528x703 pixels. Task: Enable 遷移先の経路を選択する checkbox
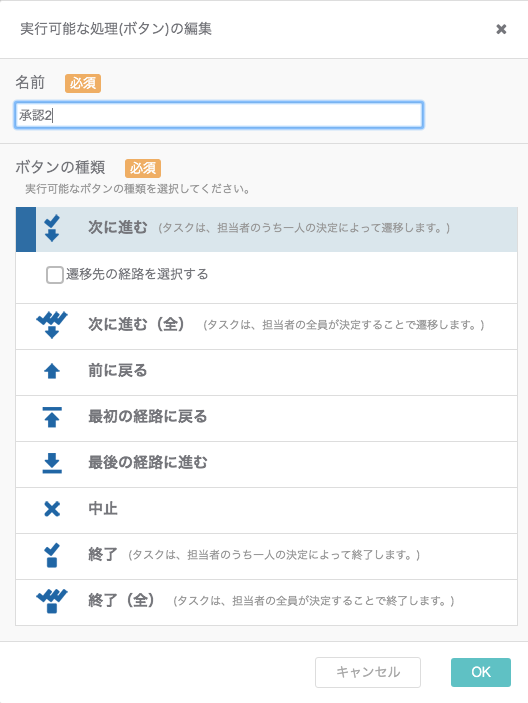coord(55,274)
